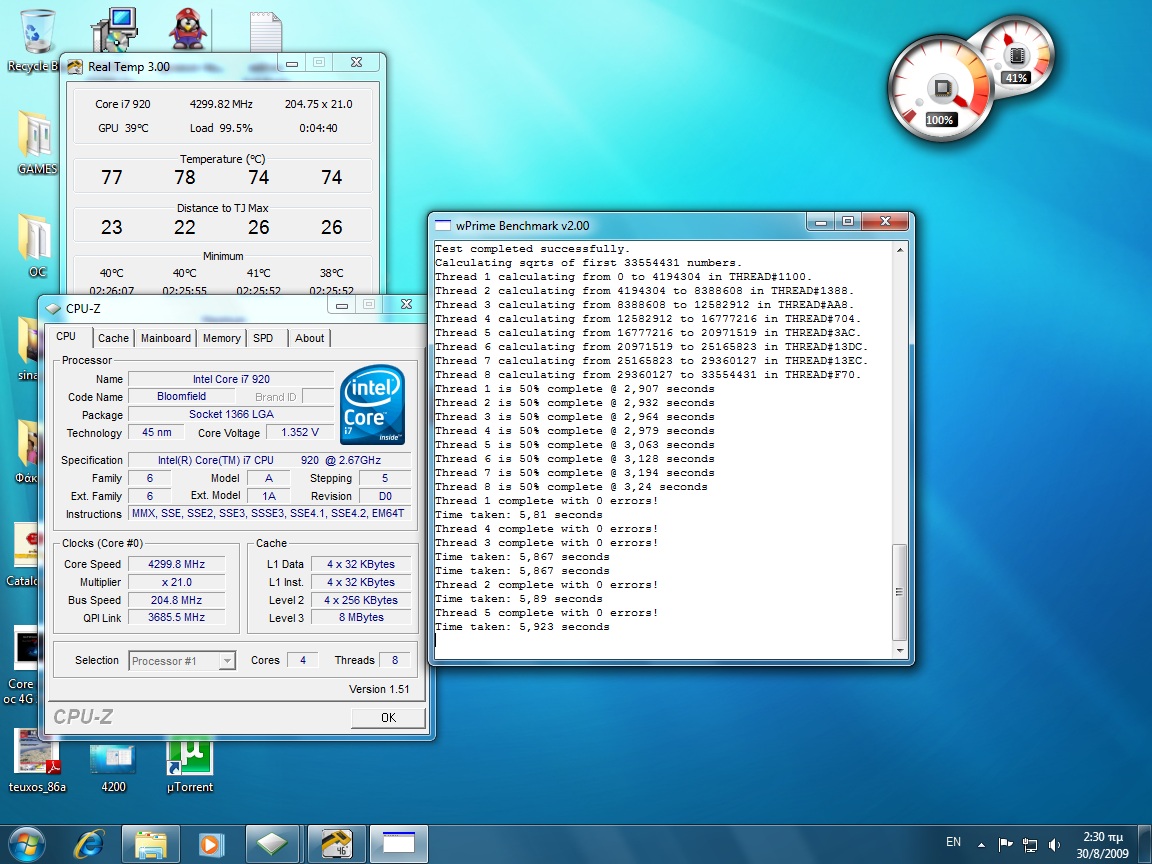1152x864 pixels.
Task: Open the Memory tab in CPU-Z
Action: pos(221,338)
